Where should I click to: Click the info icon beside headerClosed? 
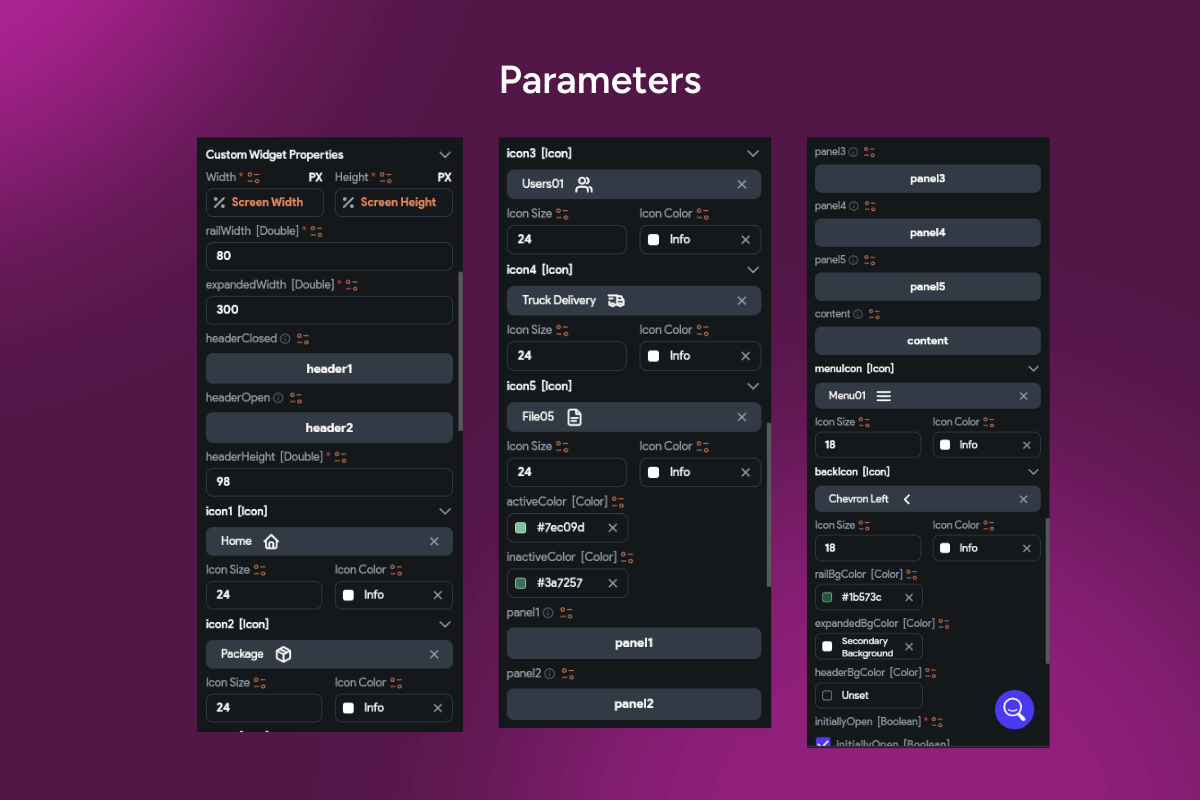285,339
